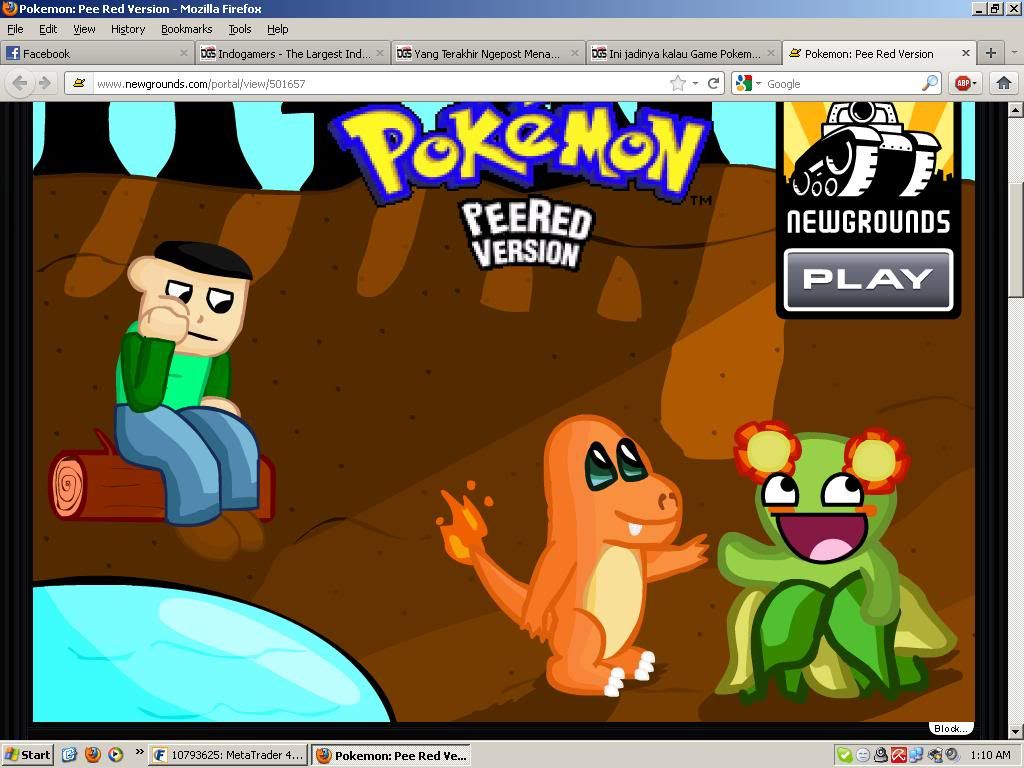Close the Facebook tab
Viewport: 1024px width, 768px height.
tap(184, 54)
